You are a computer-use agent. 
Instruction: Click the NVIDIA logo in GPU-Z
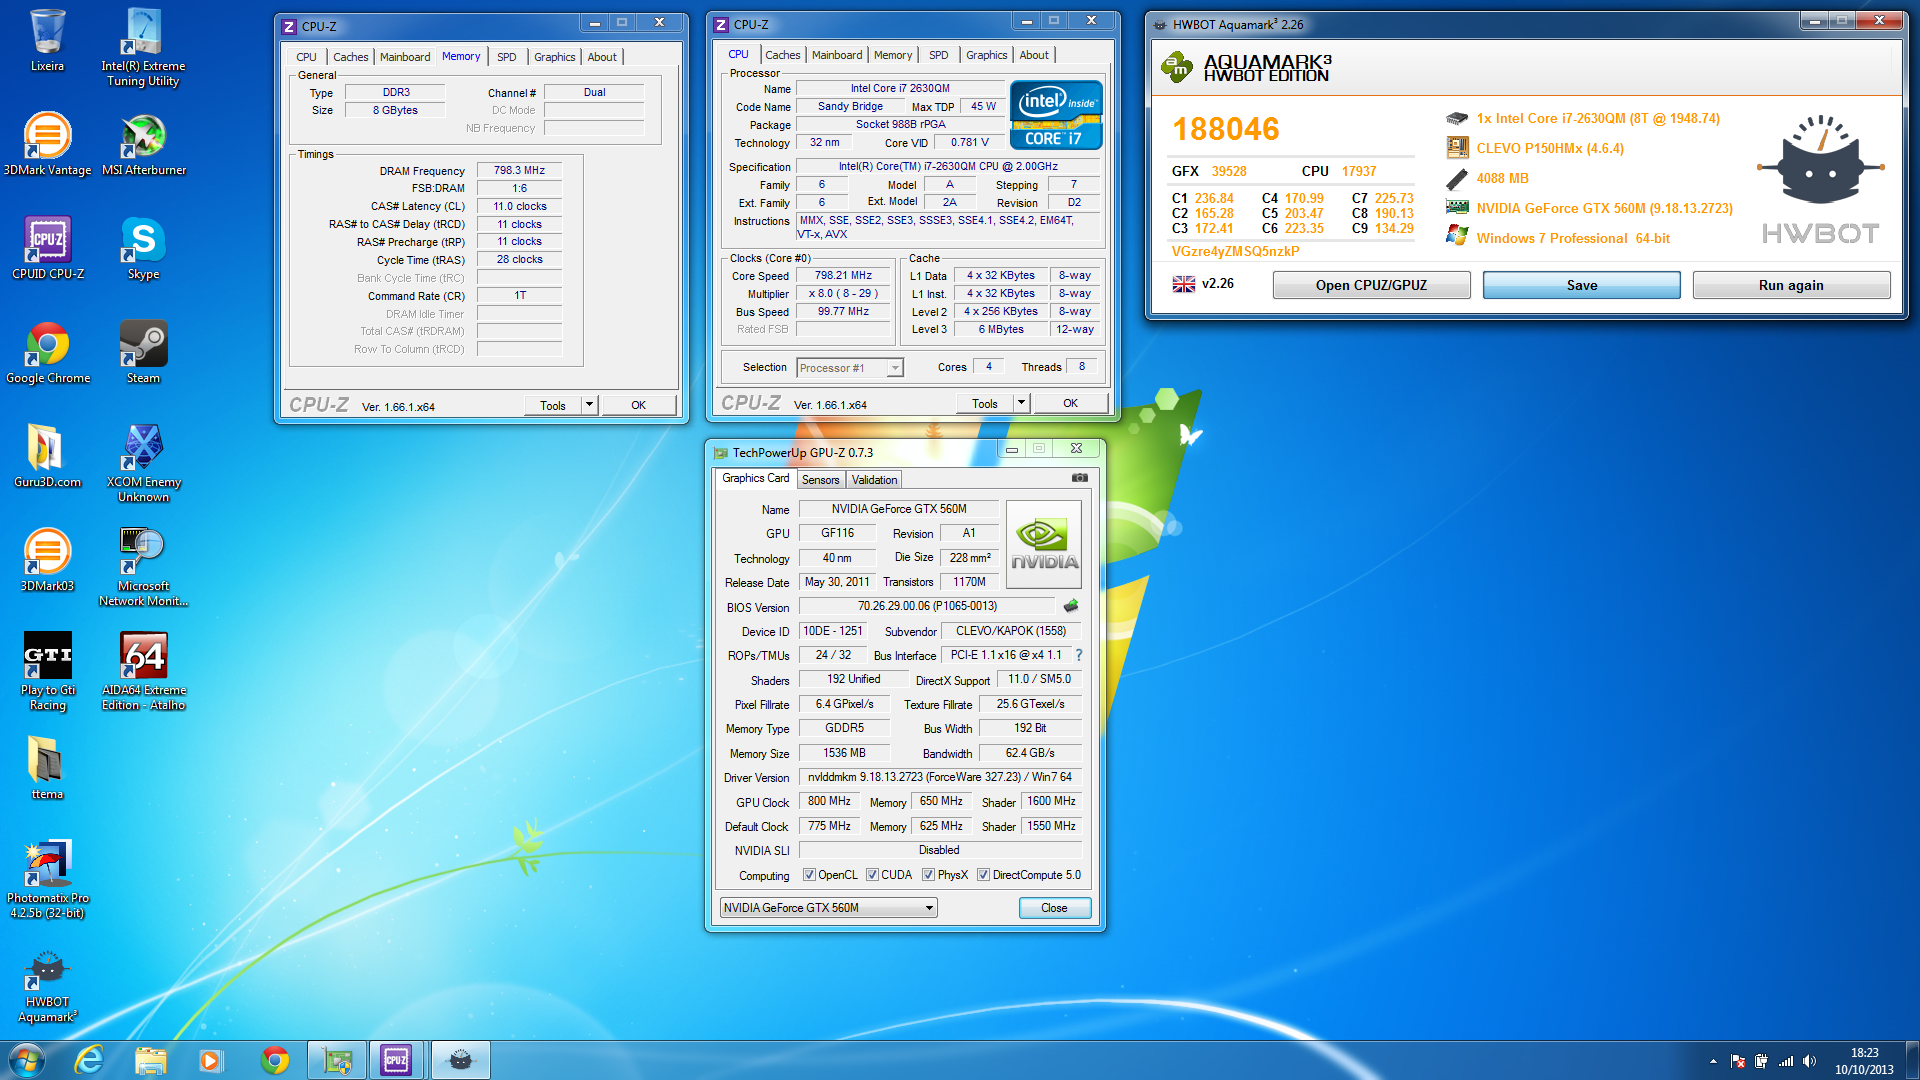click(1043, 544)
